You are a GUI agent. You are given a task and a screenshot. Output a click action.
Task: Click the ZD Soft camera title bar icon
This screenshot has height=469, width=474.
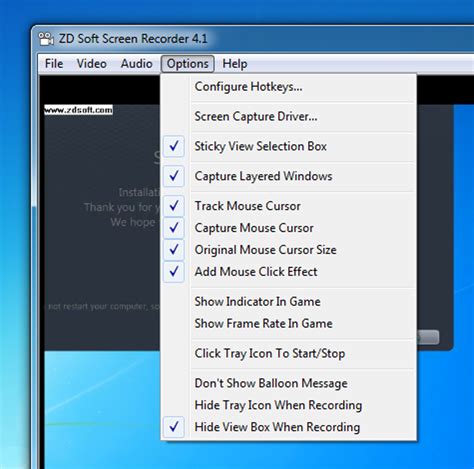point(46,39)
